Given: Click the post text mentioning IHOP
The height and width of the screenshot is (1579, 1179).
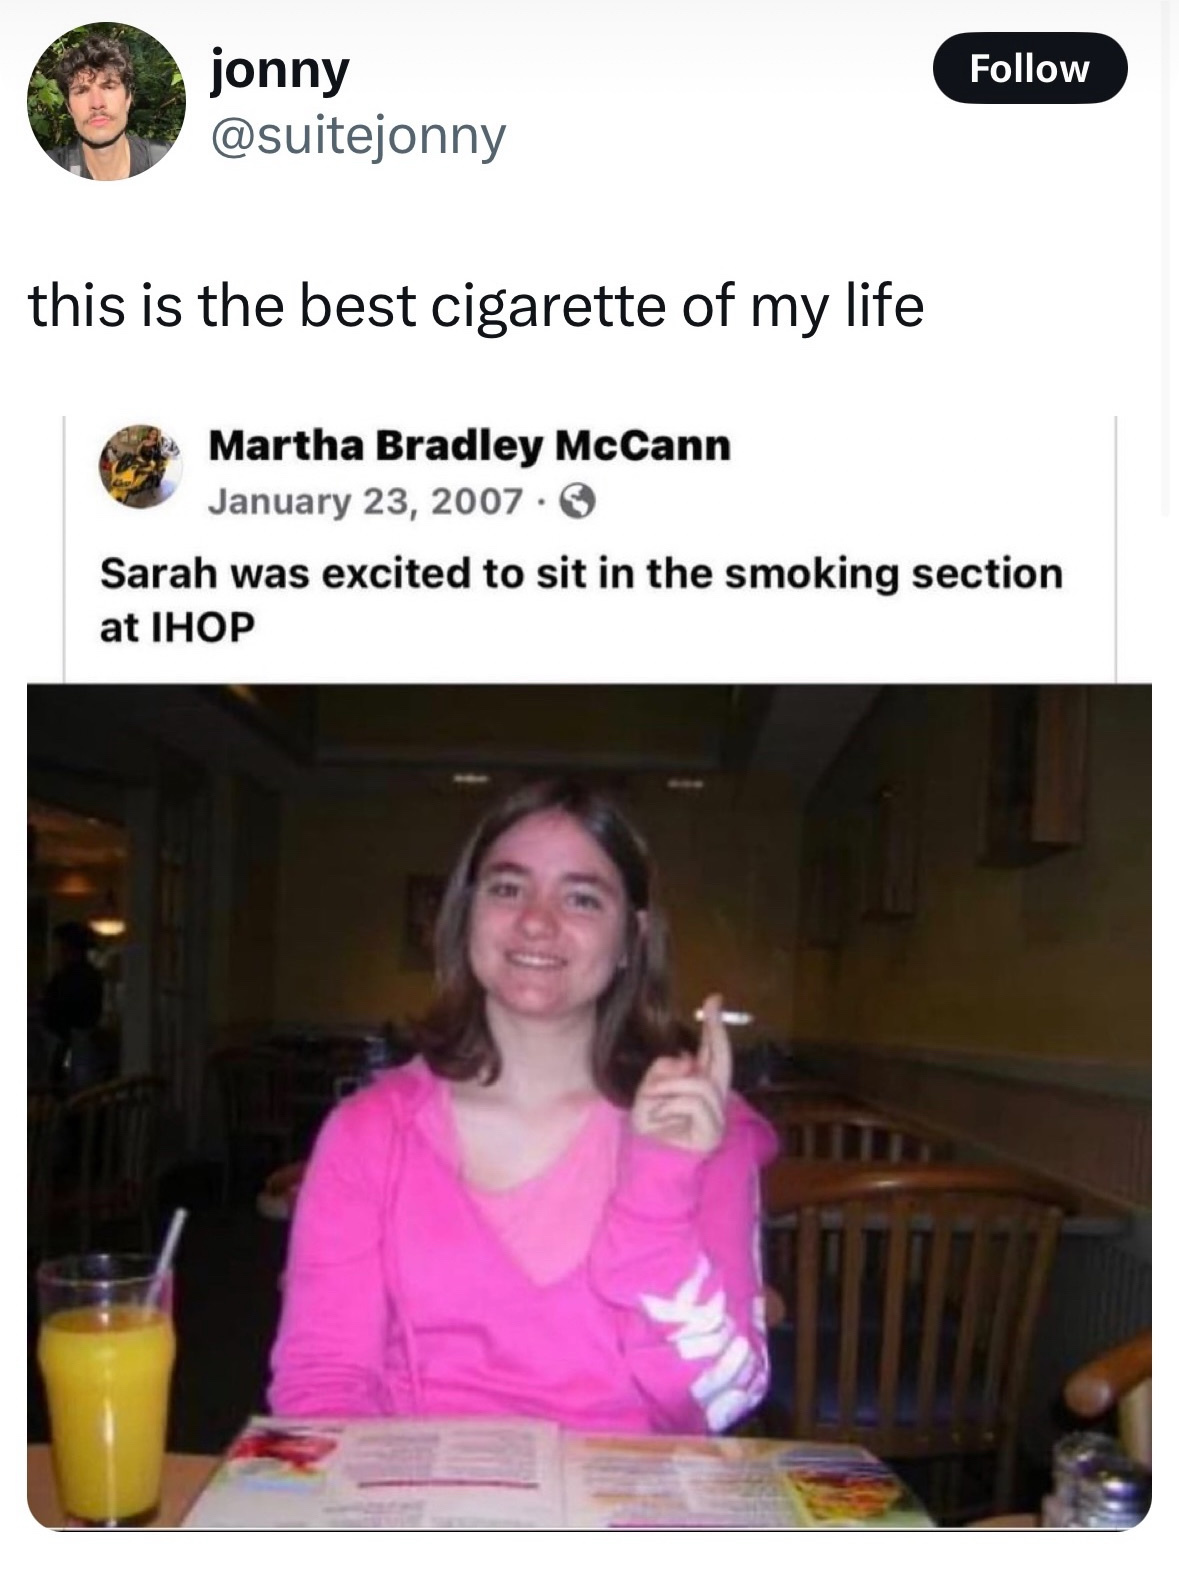Looking at the screenshot, I should pyautogui.click(x=580, y=599).
